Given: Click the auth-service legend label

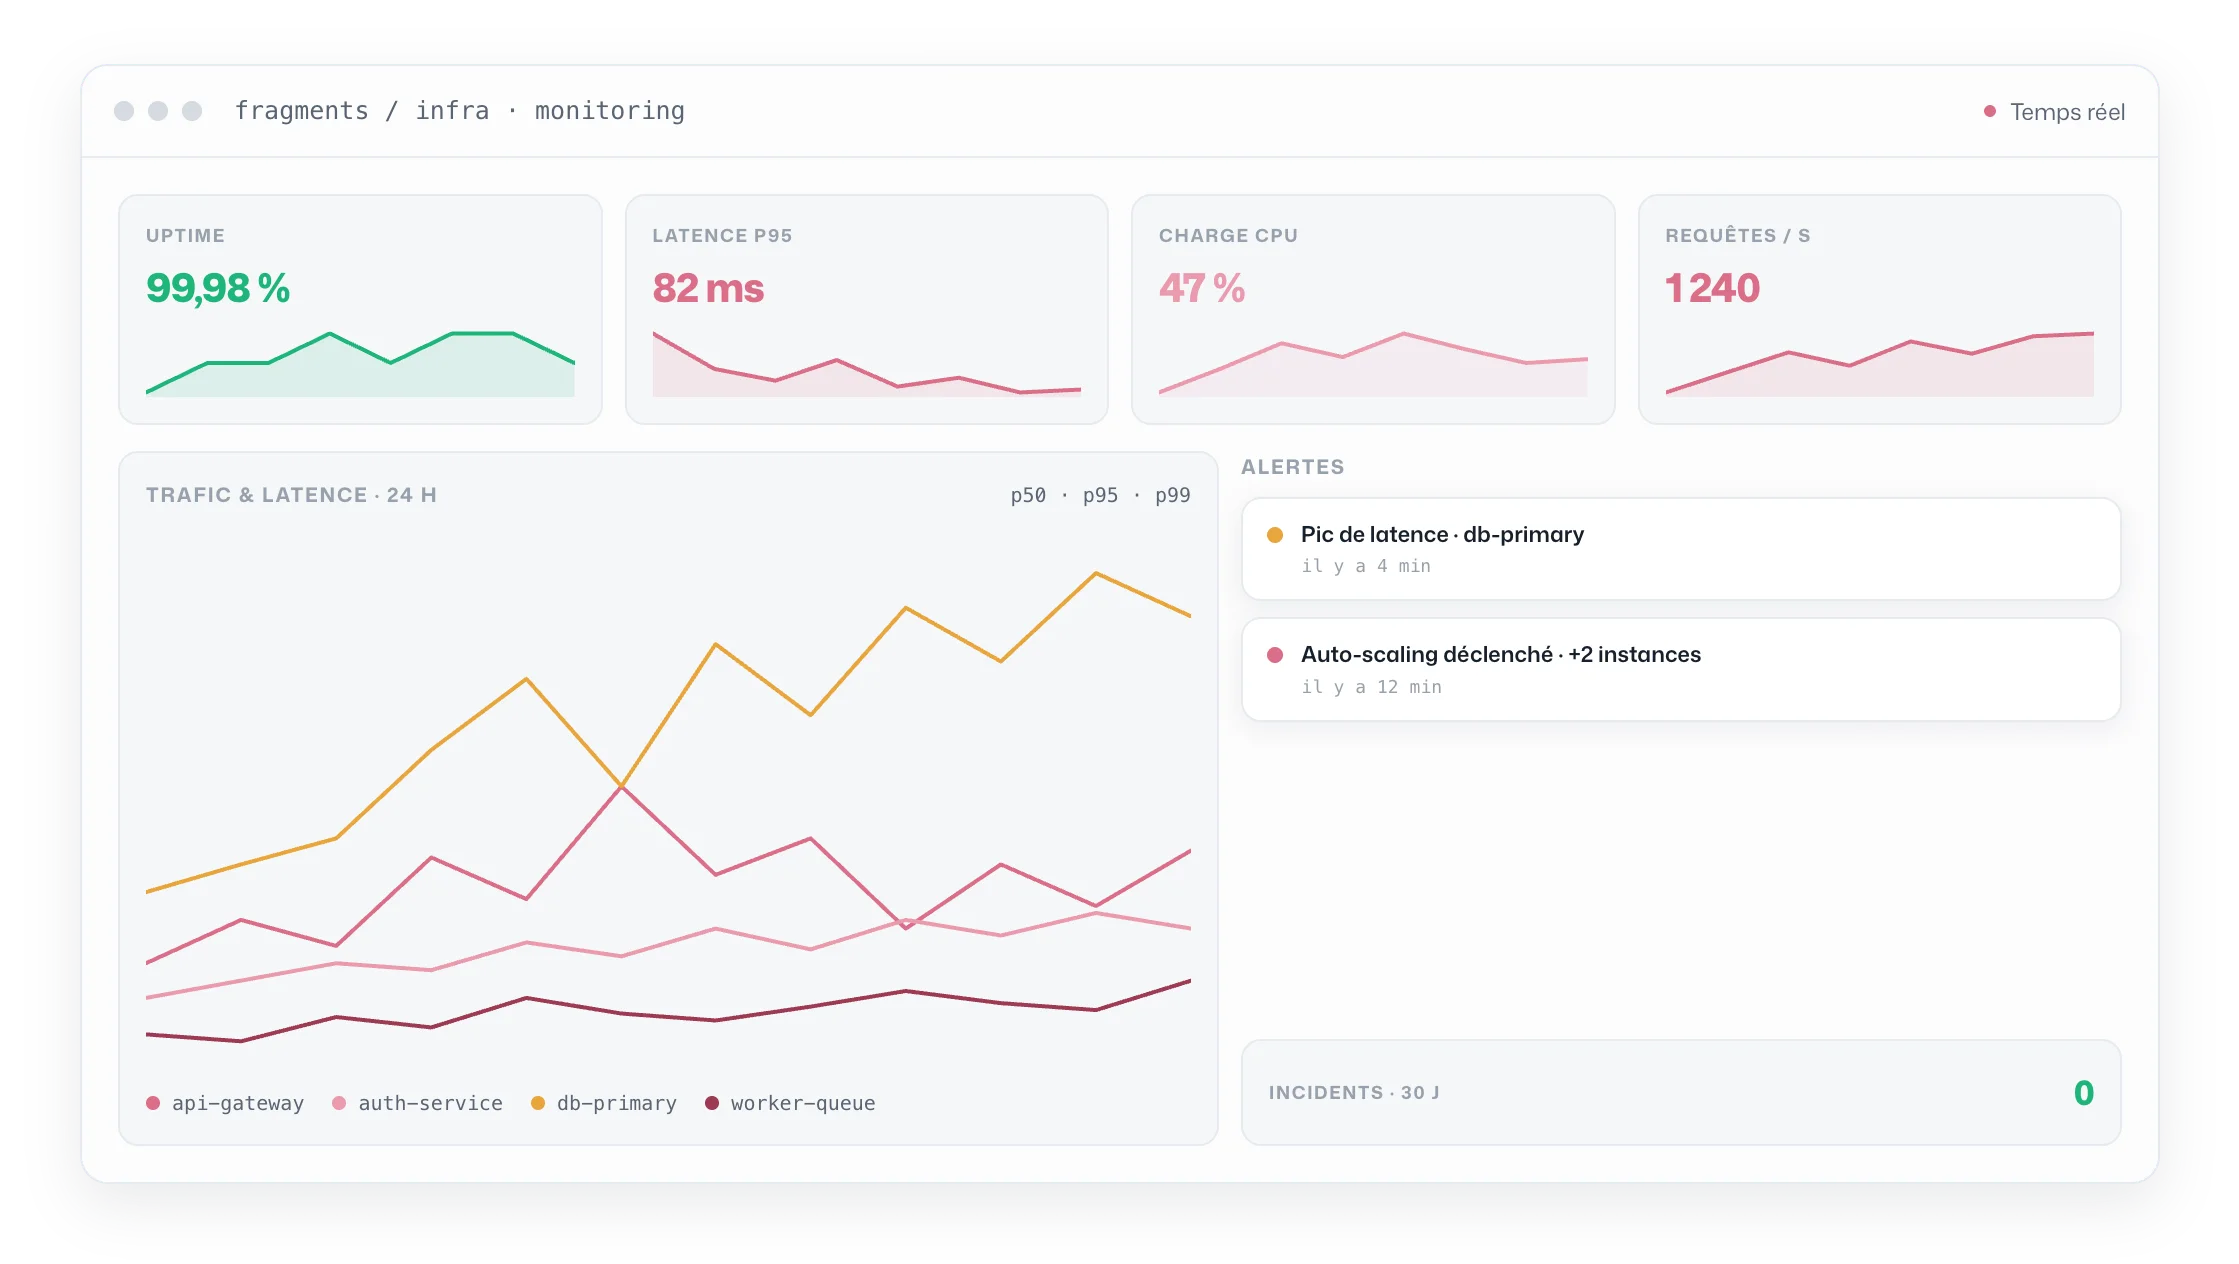Looking at the screenshot, I should pyautogui.click(x=430, y=1103).
